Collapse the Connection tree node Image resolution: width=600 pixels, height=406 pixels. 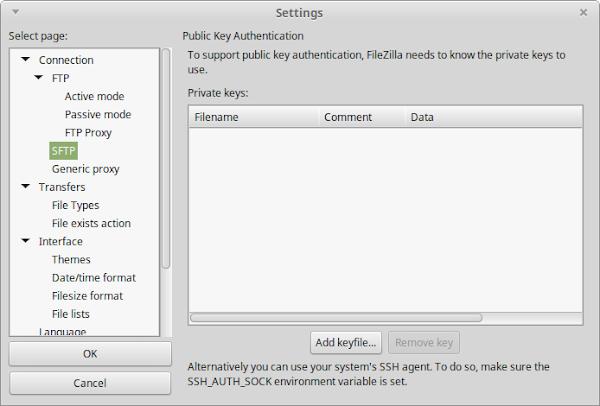(x=26, y=59)
